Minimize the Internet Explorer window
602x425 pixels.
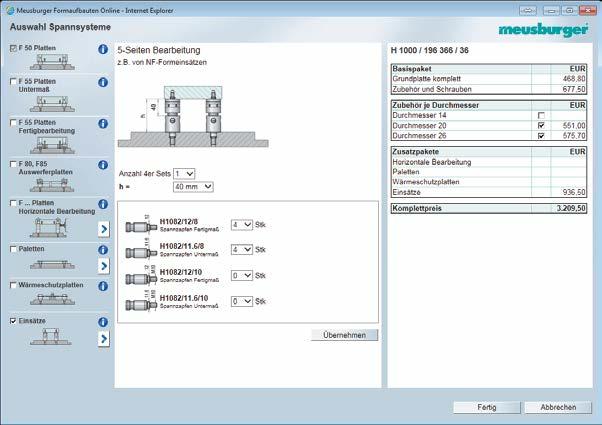tap(551, 10)
